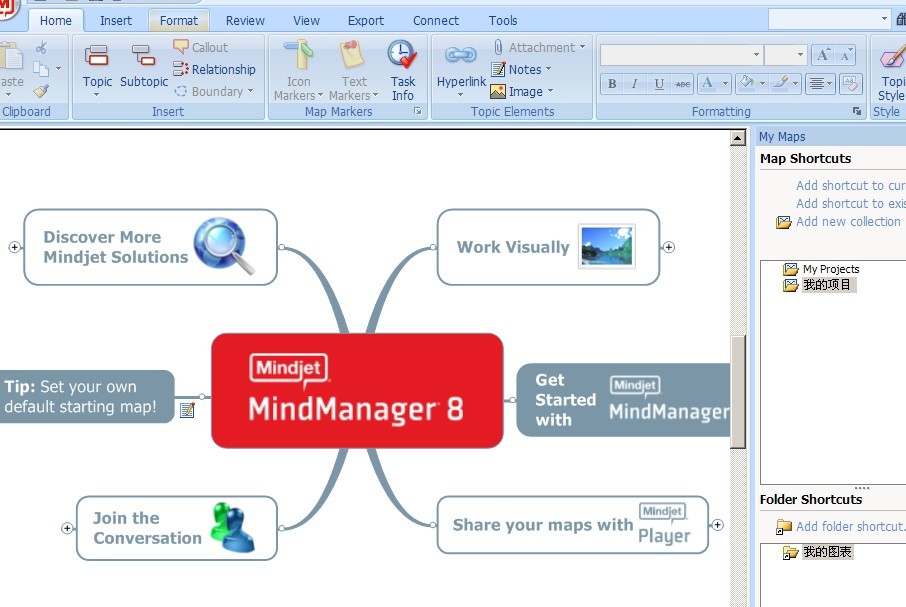
Task: Click Add shortcut to current map link
Action: click(851, 185)
